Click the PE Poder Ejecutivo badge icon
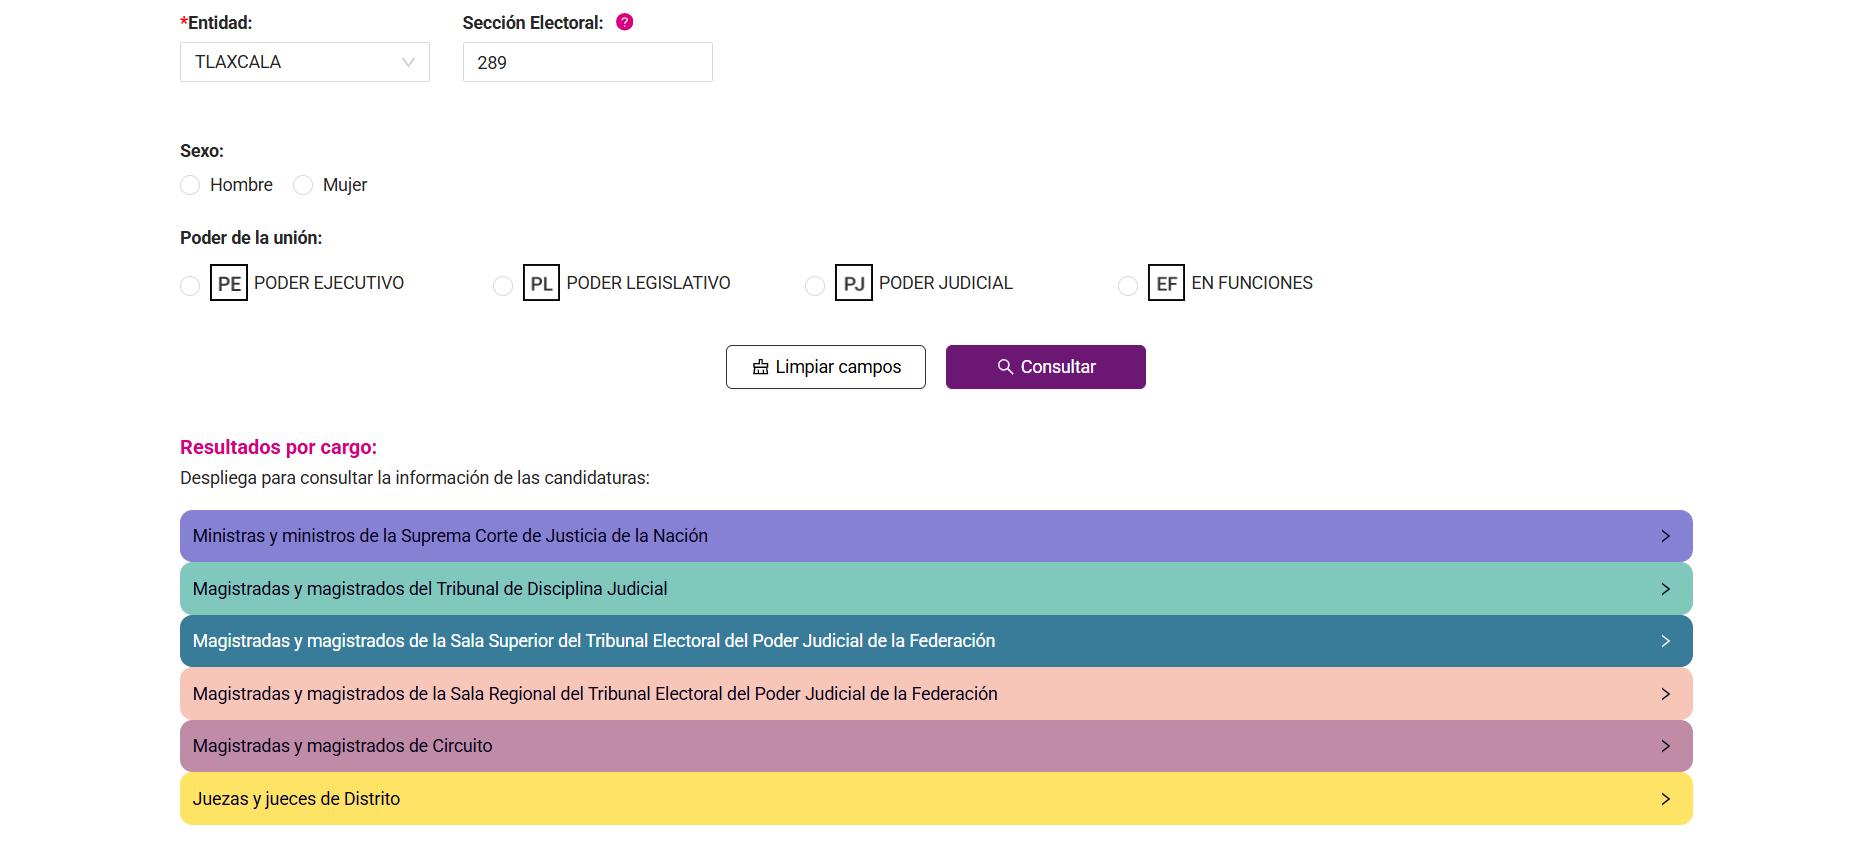Image resolution: width=1872 pixels, height=866 pixels. tap(229, 283)
